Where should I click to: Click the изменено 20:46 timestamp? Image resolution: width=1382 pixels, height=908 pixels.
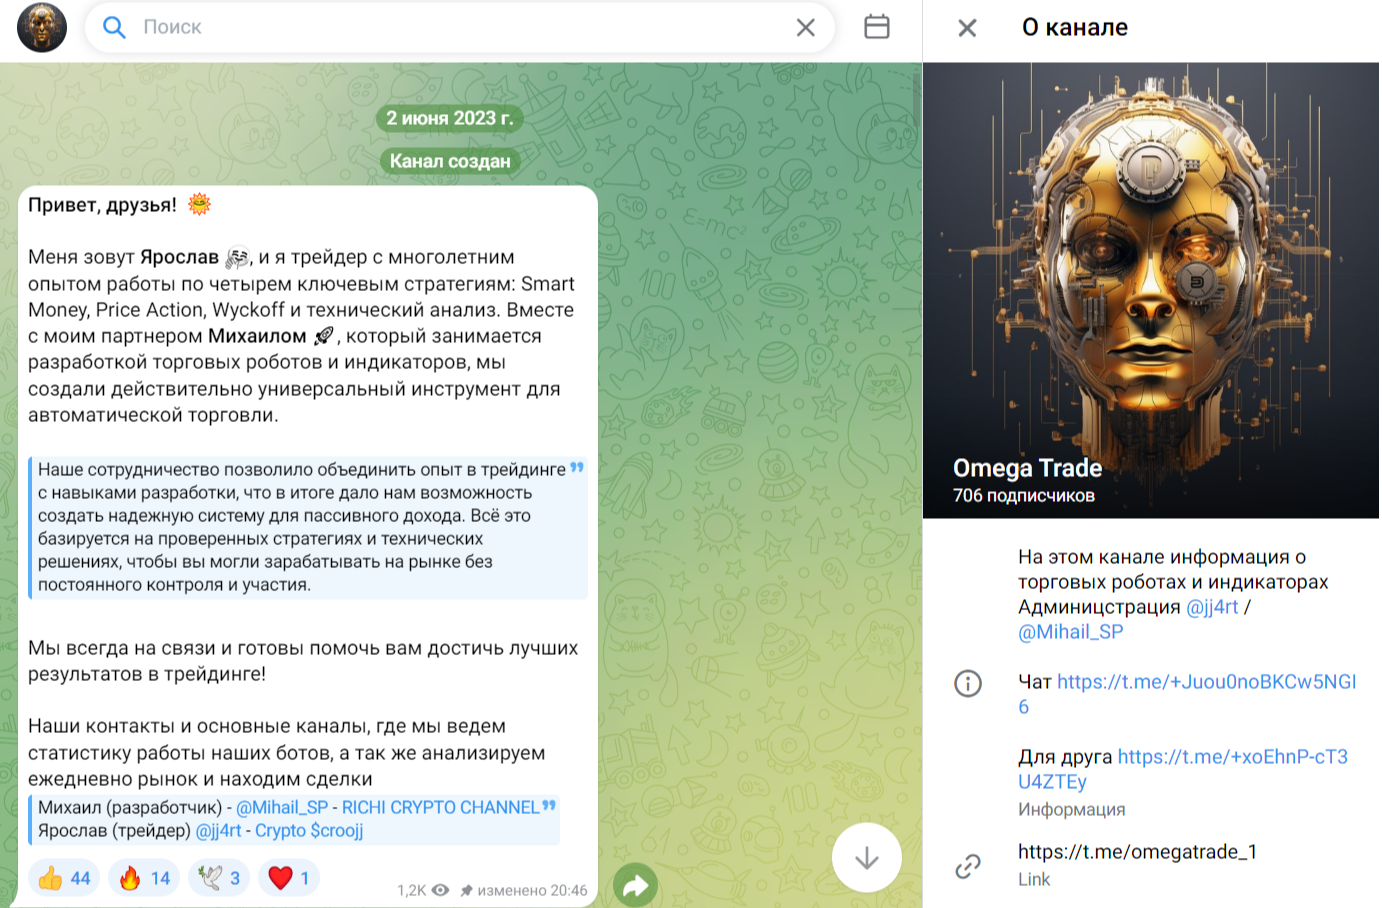[532, 890]
